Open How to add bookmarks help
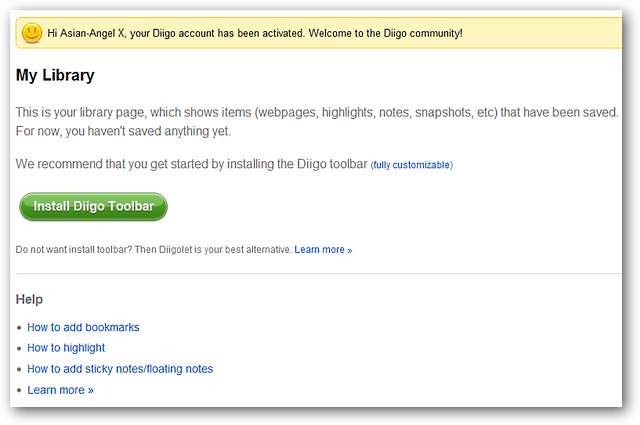This screenshot has height=425, width=640. 83,327
